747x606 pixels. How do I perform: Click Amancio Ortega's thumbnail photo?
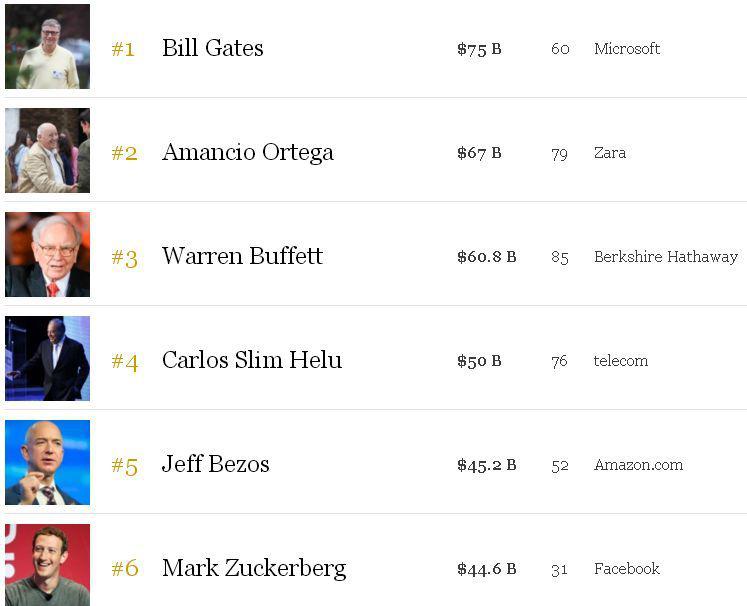click(47, 151)
